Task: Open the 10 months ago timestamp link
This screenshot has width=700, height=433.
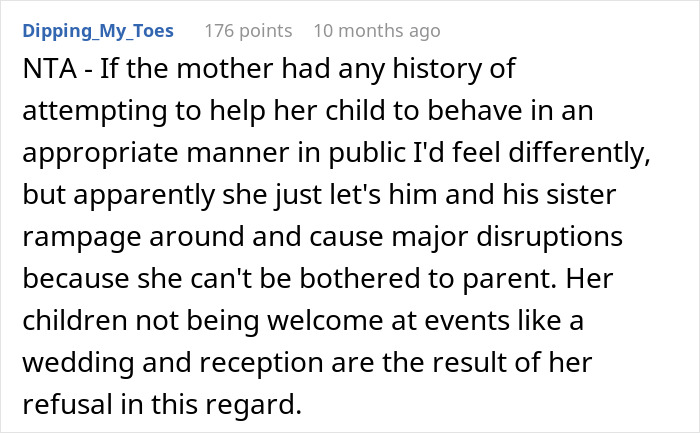Action: point(377,31)
